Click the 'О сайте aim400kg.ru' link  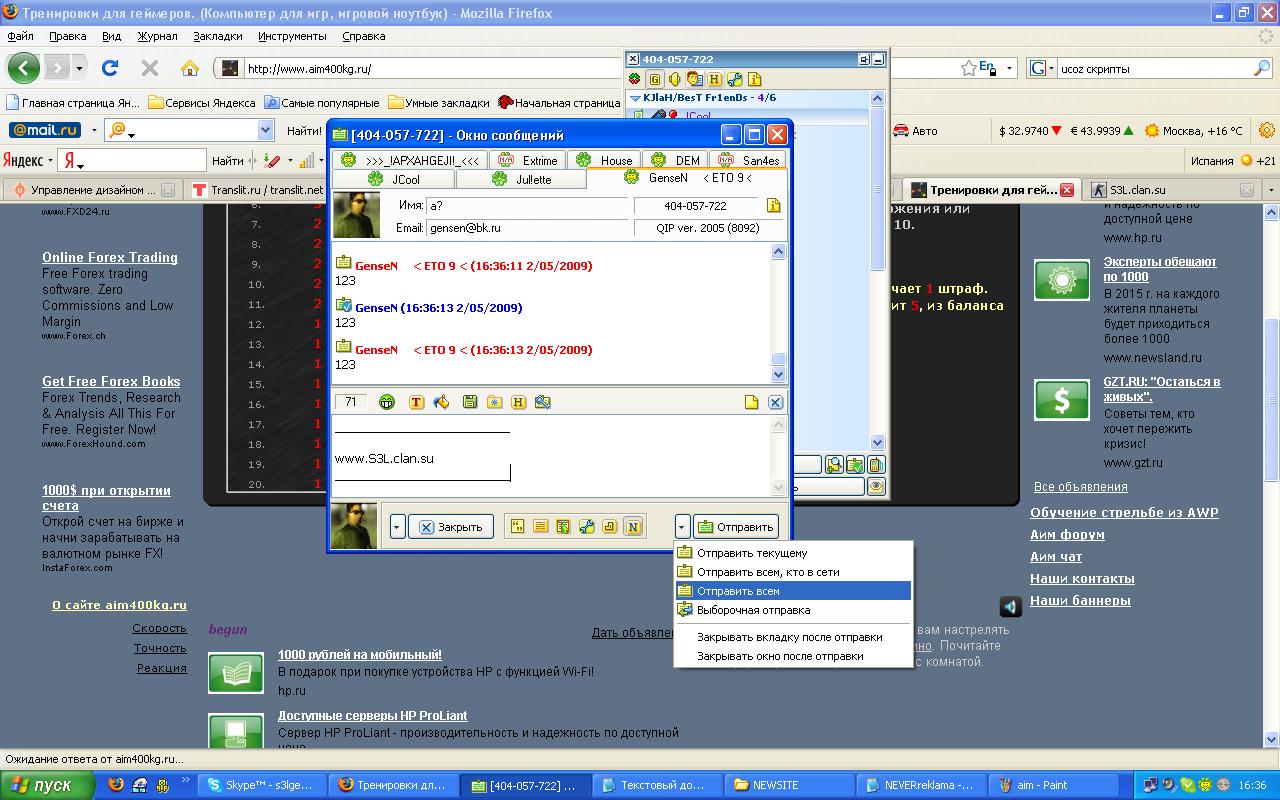click(x=119, y=605)
